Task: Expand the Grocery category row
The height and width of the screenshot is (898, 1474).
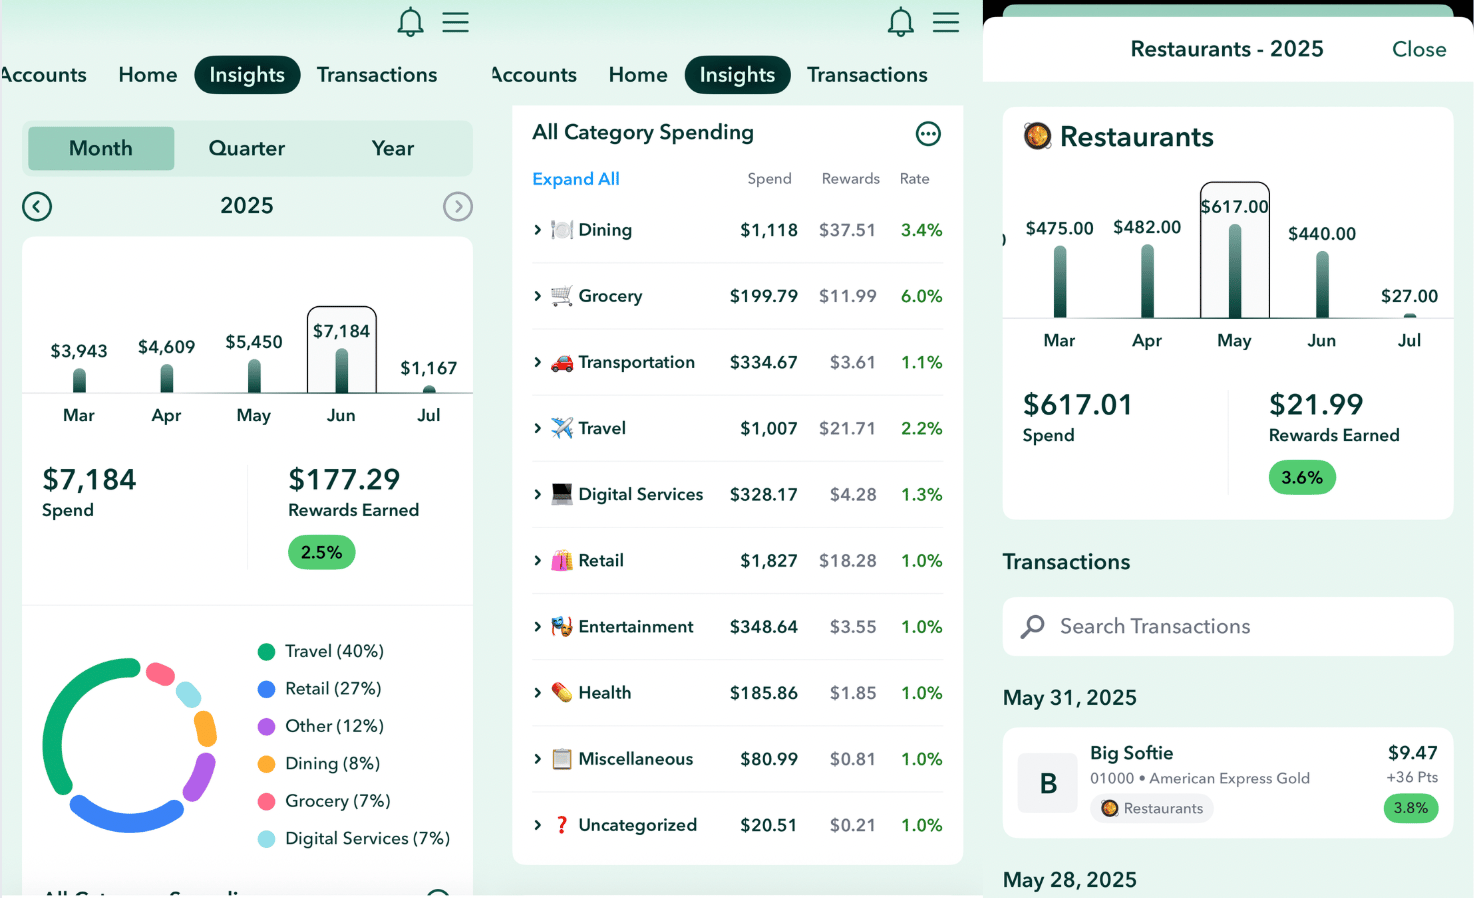Action: (x=537, y=296)
